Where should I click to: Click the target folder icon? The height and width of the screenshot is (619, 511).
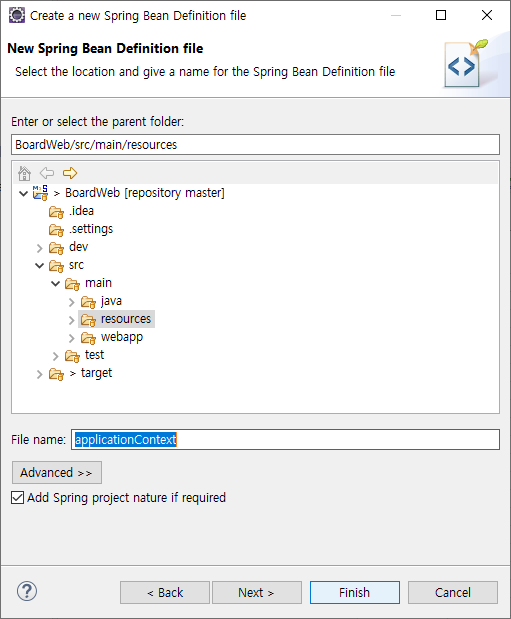pos(56,374)
